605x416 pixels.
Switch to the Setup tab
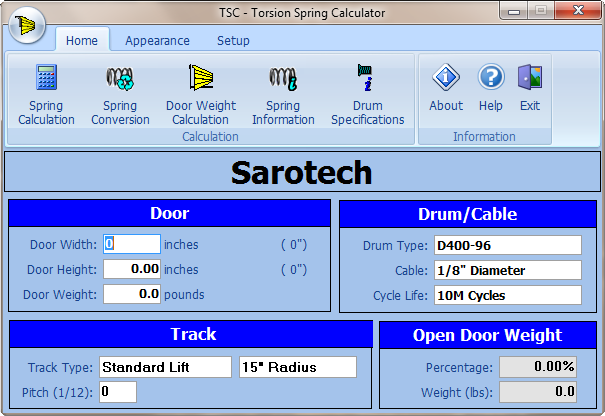click(233, 41)
